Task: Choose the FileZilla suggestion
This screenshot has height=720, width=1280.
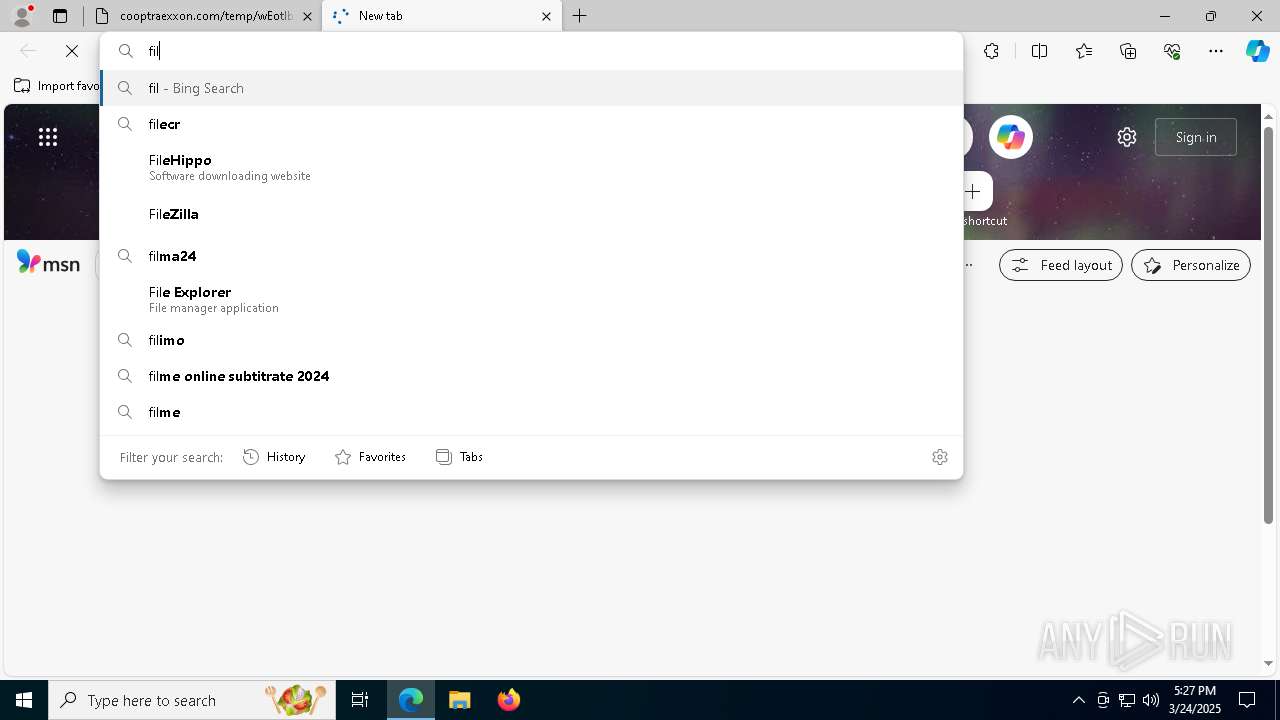Action: coord(531,214)
